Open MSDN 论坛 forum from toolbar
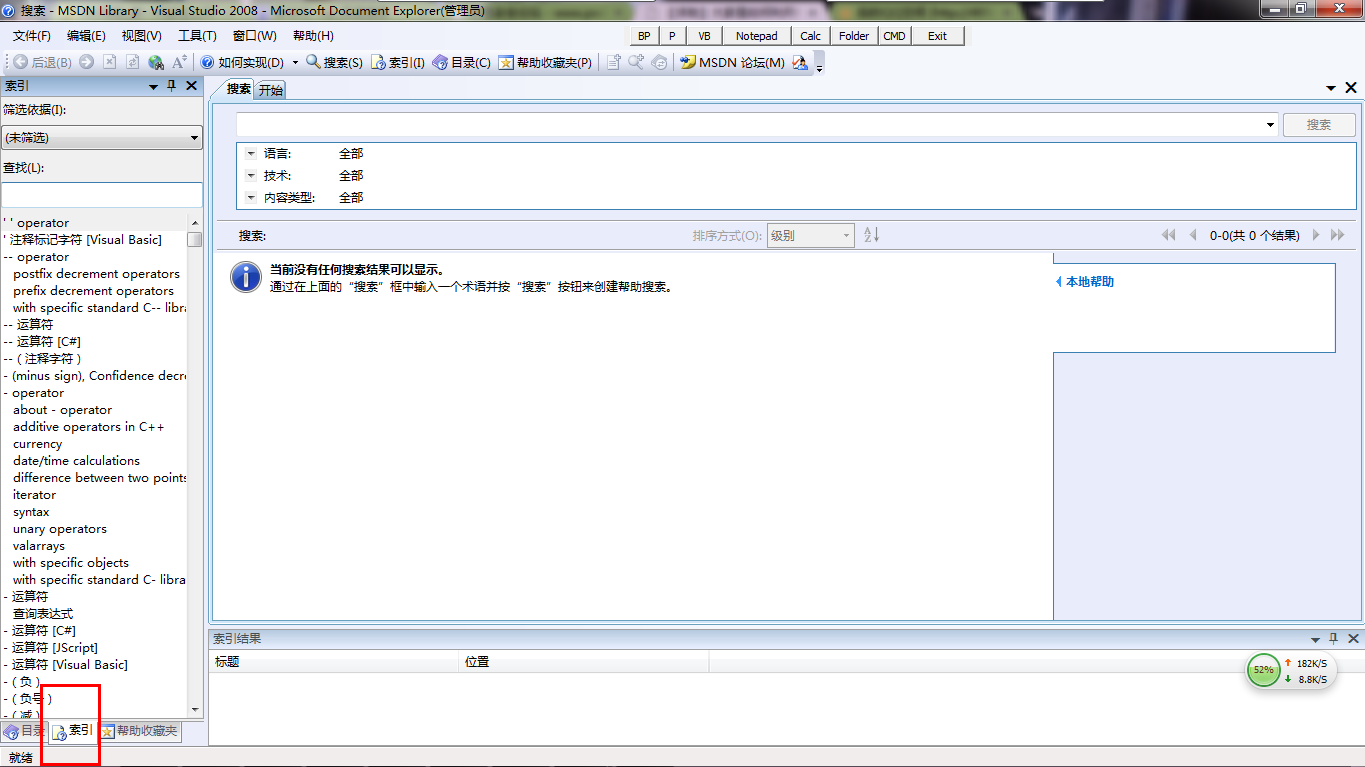This screenshot has width=1365, height=767. coord(732,62)
